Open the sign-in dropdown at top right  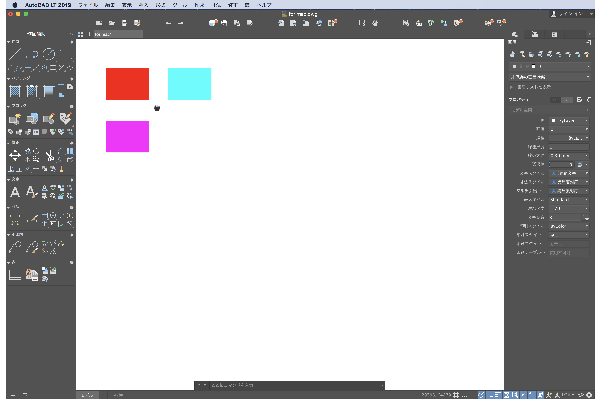[x=572, y=14]
